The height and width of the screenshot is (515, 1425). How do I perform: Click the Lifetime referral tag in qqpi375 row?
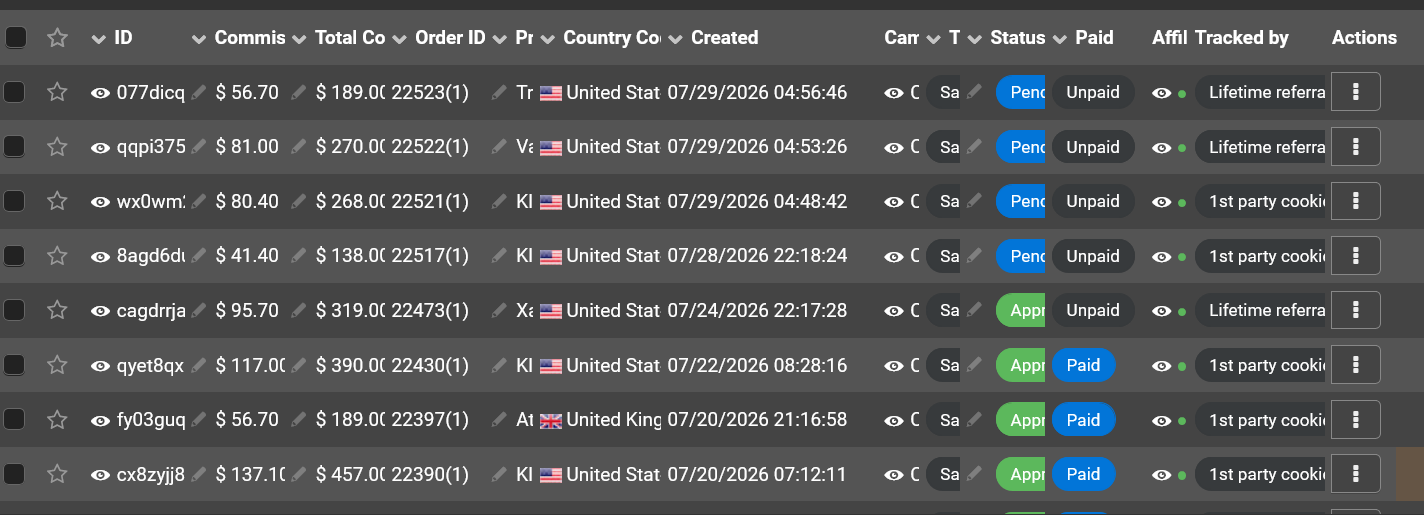click(1261, 147)
